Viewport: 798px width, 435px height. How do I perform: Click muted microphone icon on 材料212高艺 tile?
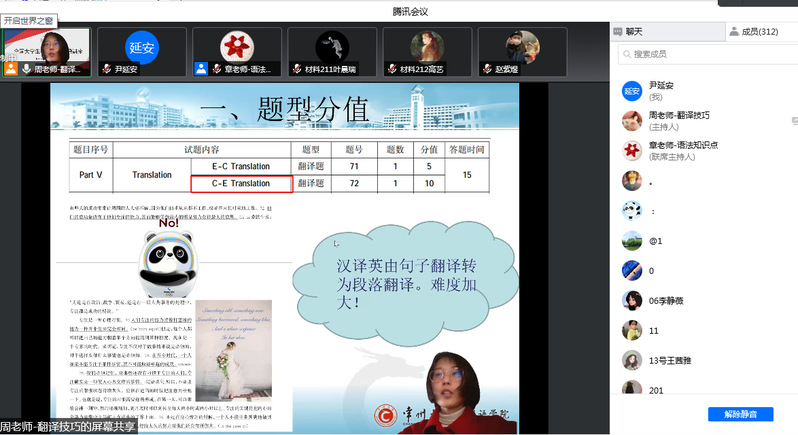(392, 69)
